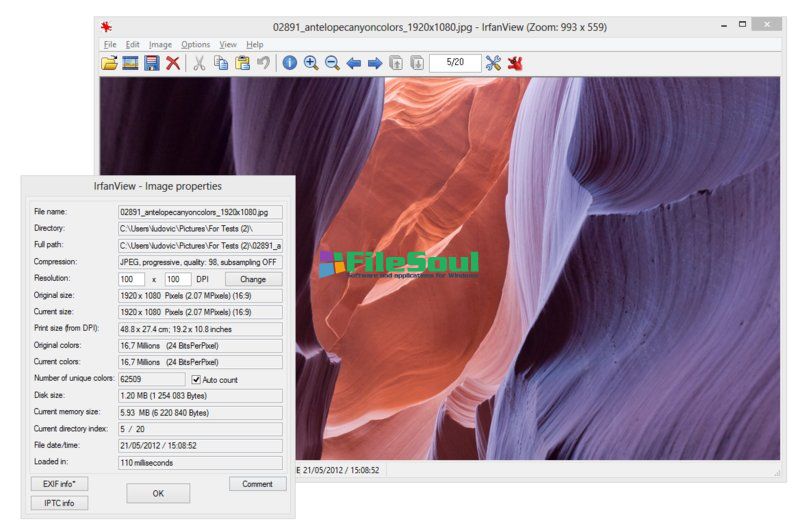Click the Zoom out magnifier icon
Image resolution: width=800 pixels, height=530 pixels.
(332, 63)
